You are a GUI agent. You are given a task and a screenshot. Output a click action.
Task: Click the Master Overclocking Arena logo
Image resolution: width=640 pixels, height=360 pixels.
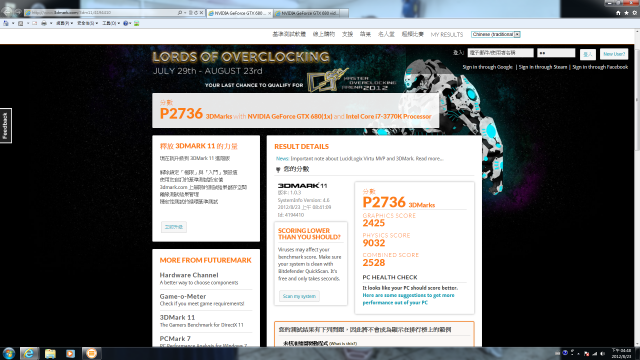[351, 80]
